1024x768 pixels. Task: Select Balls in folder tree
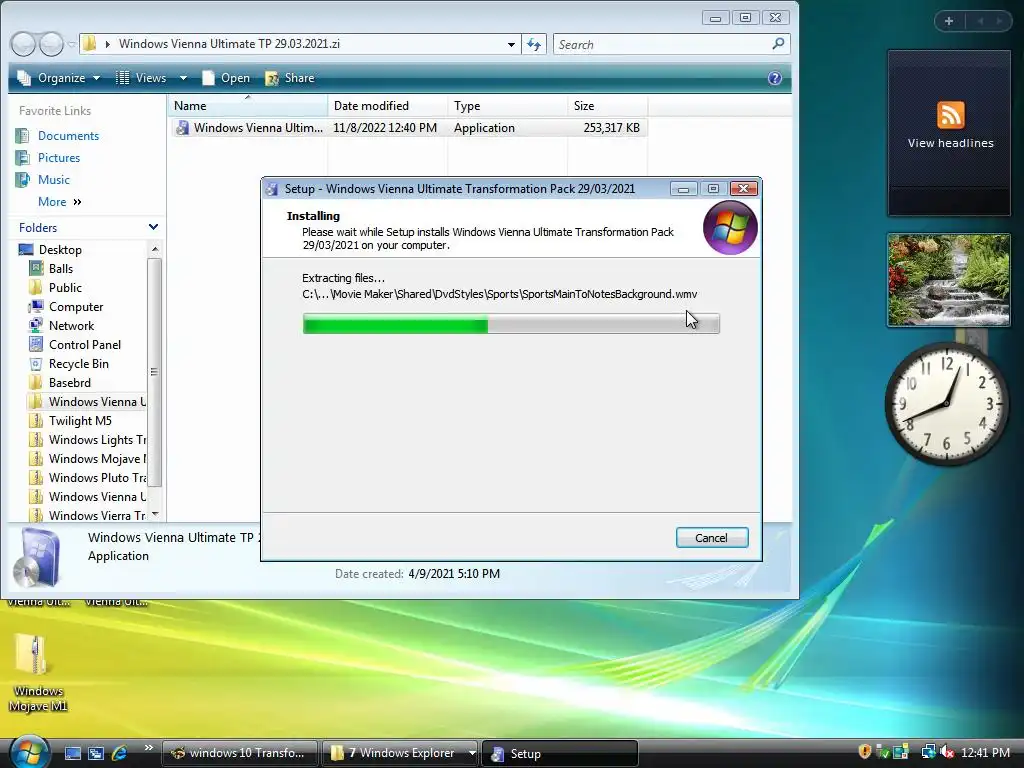pyautogui.click(x=60, y=268)
